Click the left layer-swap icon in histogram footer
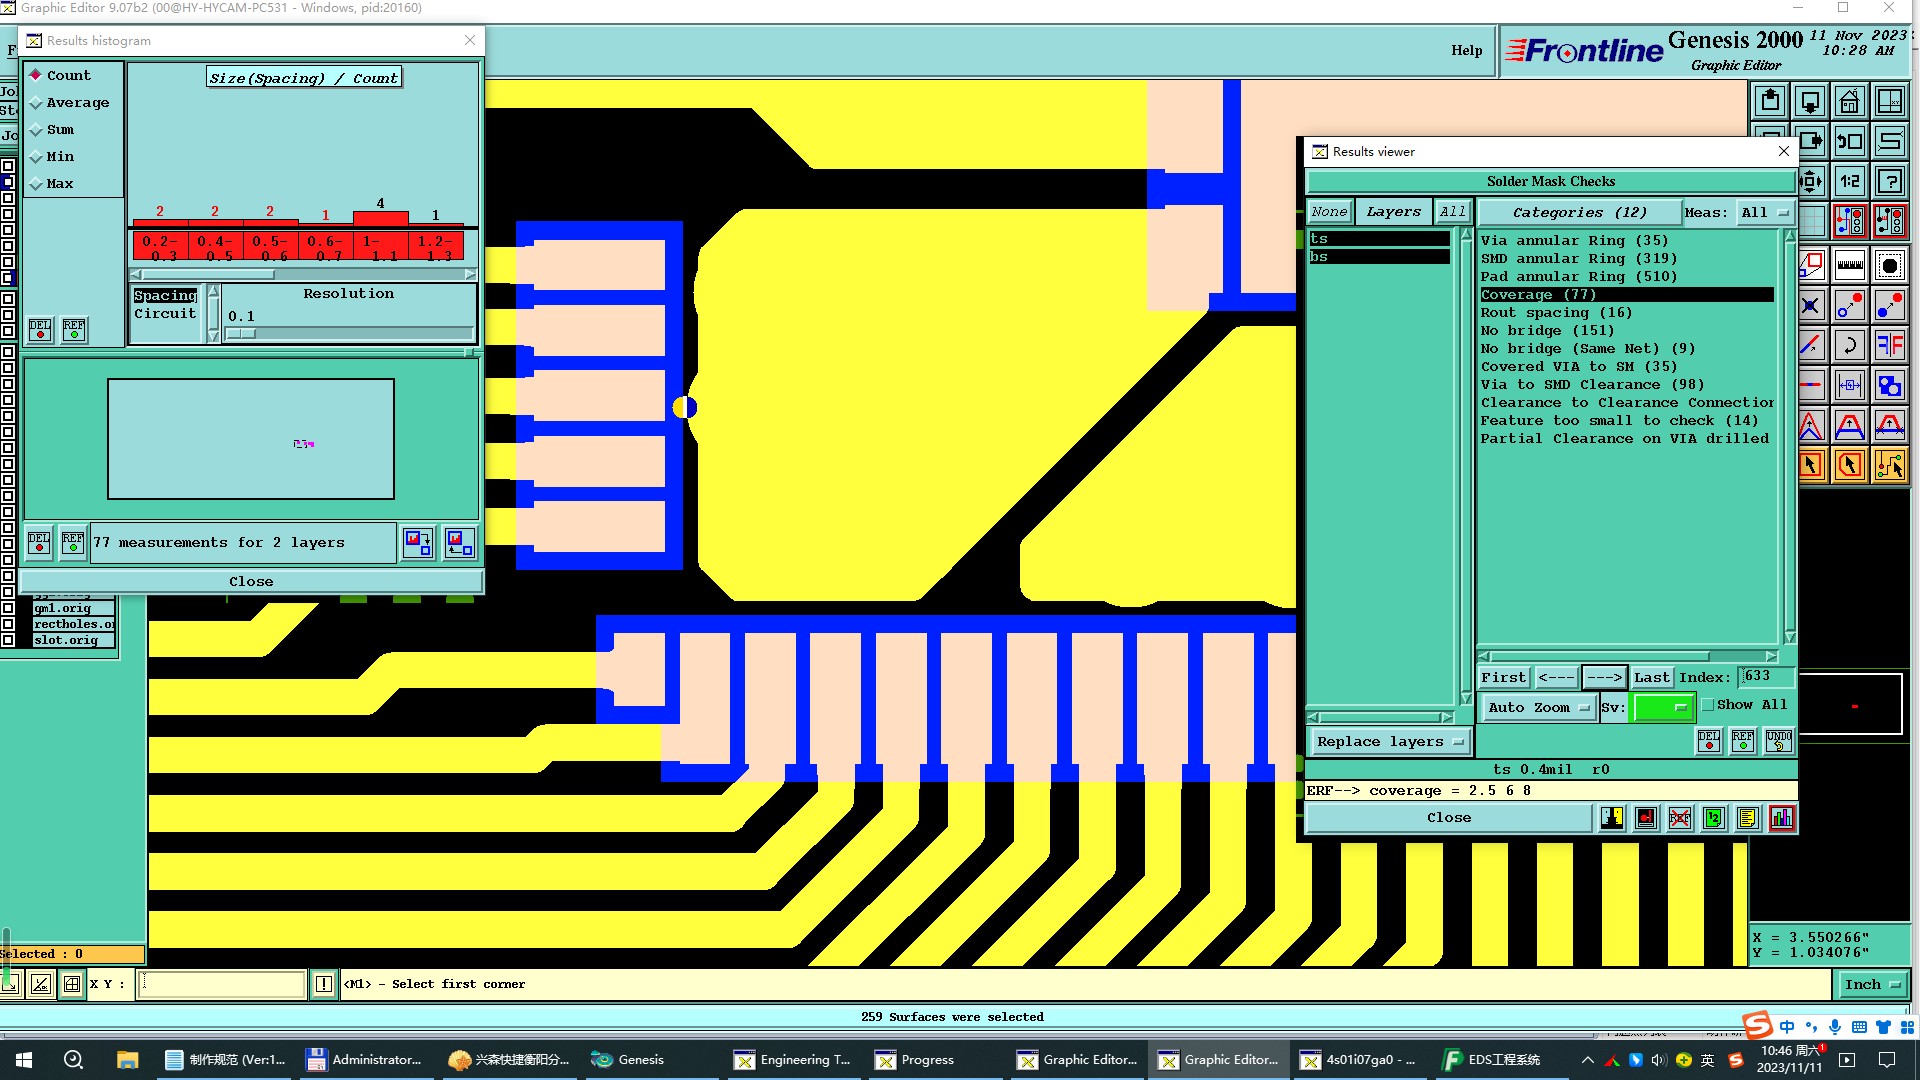This screenshot has height=1080, width=1920. pyautogui.click(x=418, y=543)
